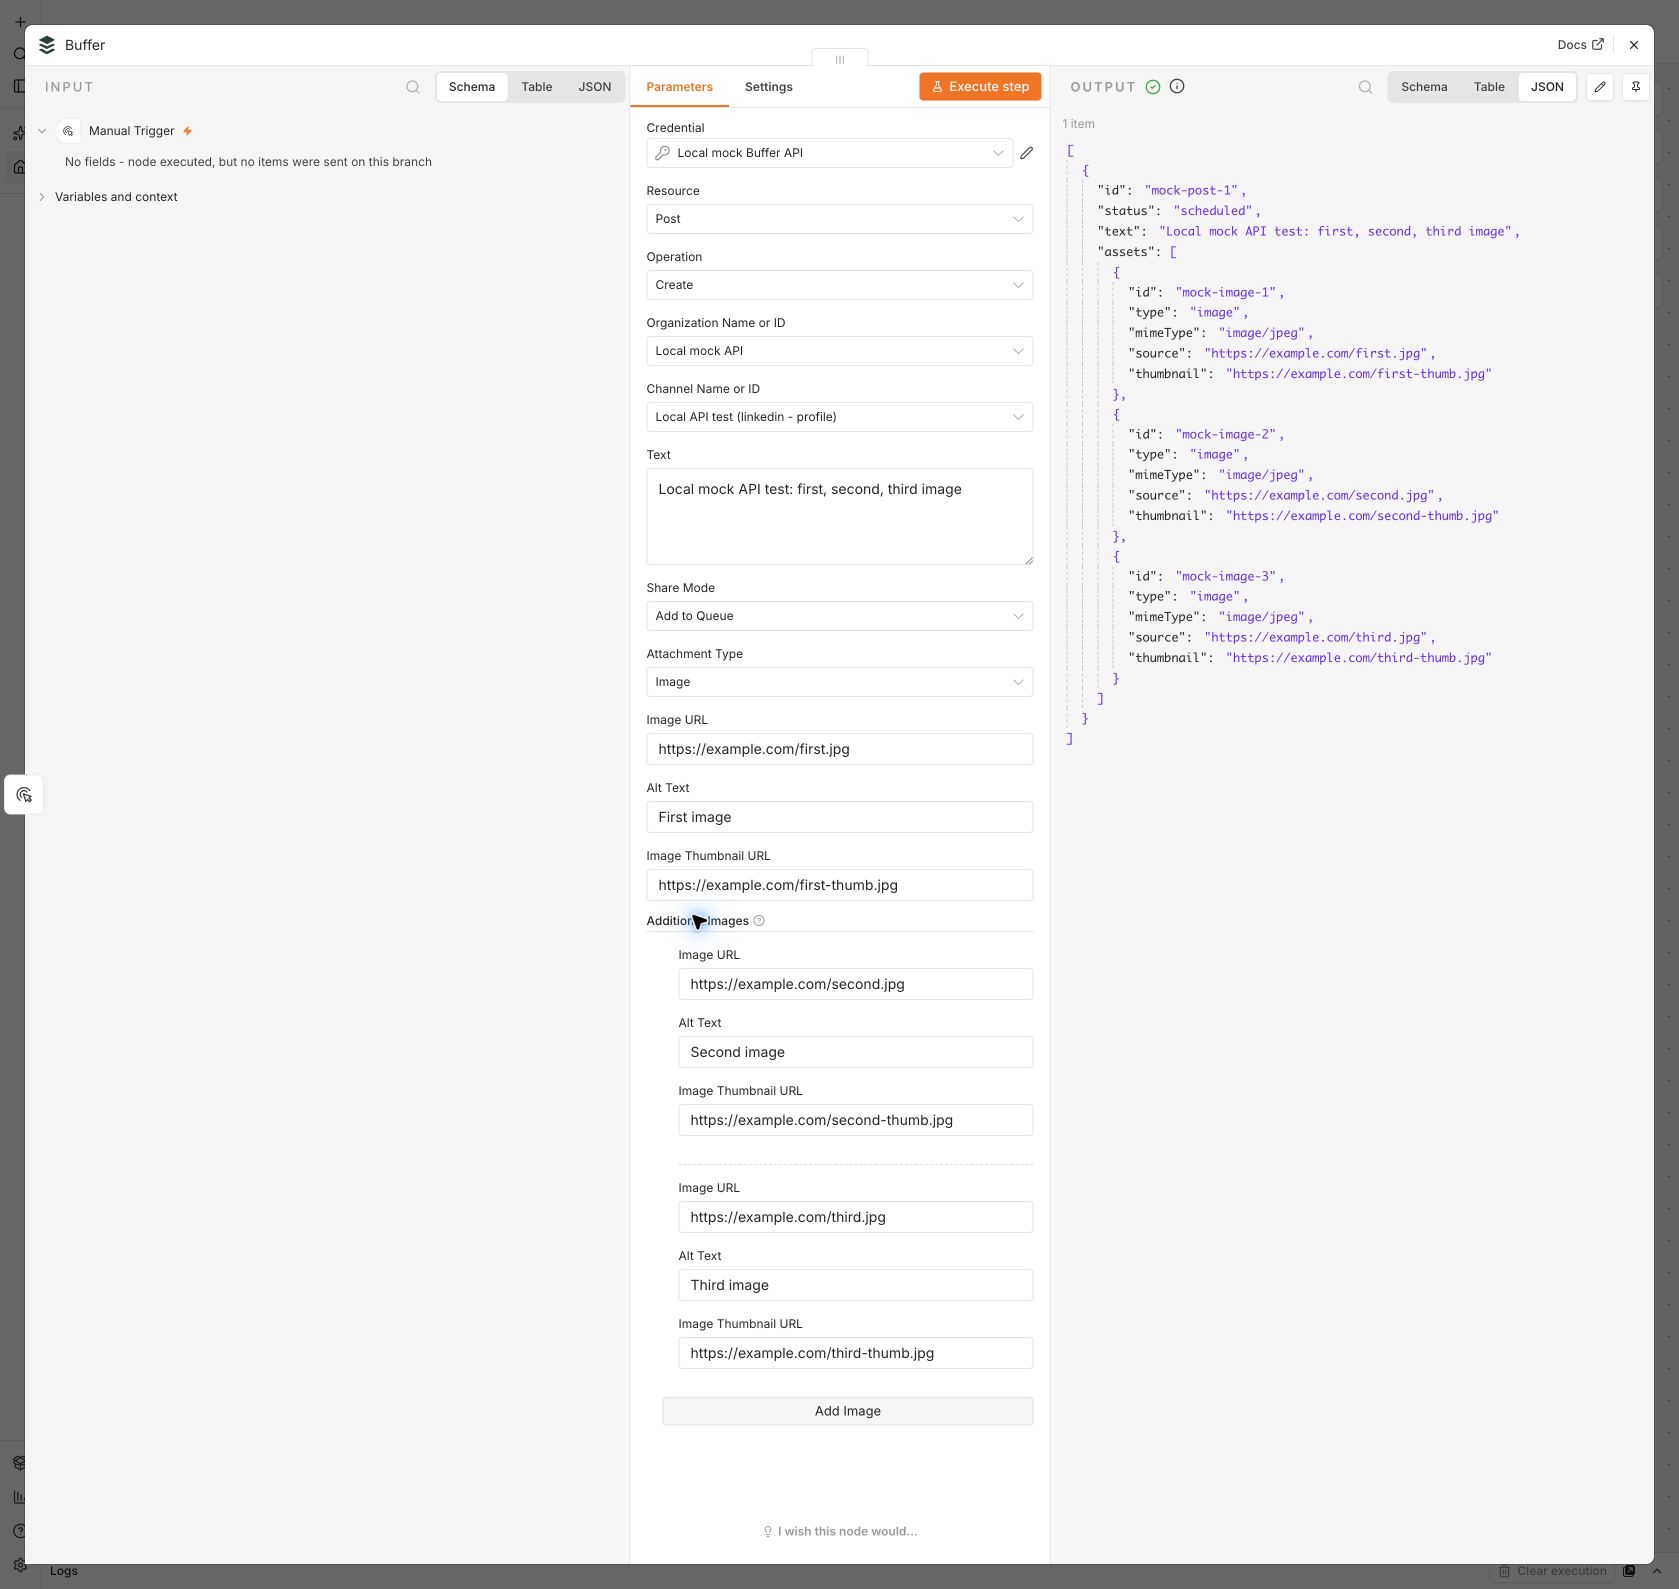Open the Attachment Type dropdown
Image resolution: width=1679 pixels, height=1589 pixels.
(840, 682)
